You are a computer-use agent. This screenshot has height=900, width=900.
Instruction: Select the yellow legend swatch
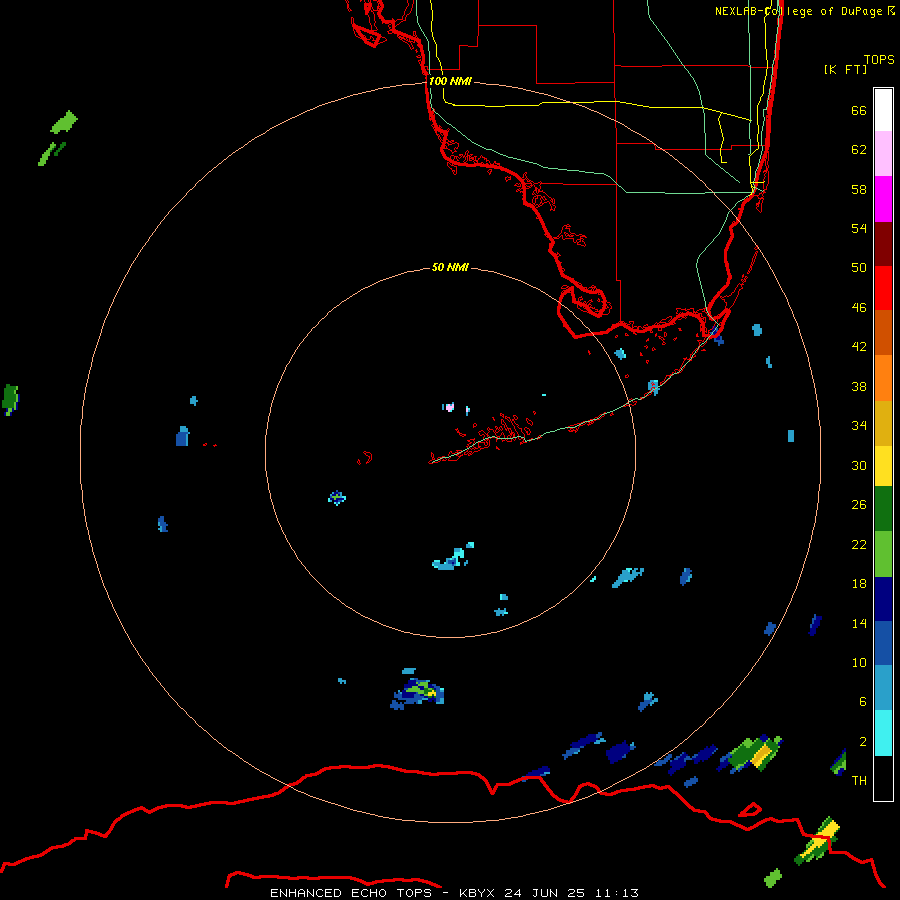[x=883, y=466]
